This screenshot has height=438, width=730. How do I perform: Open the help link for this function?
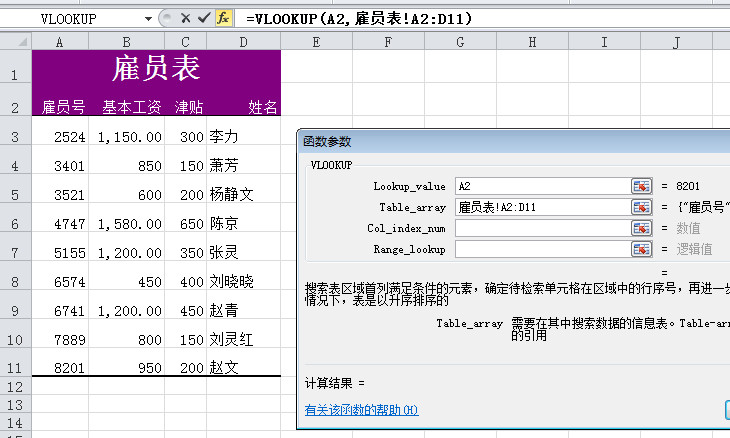(361, 410)
